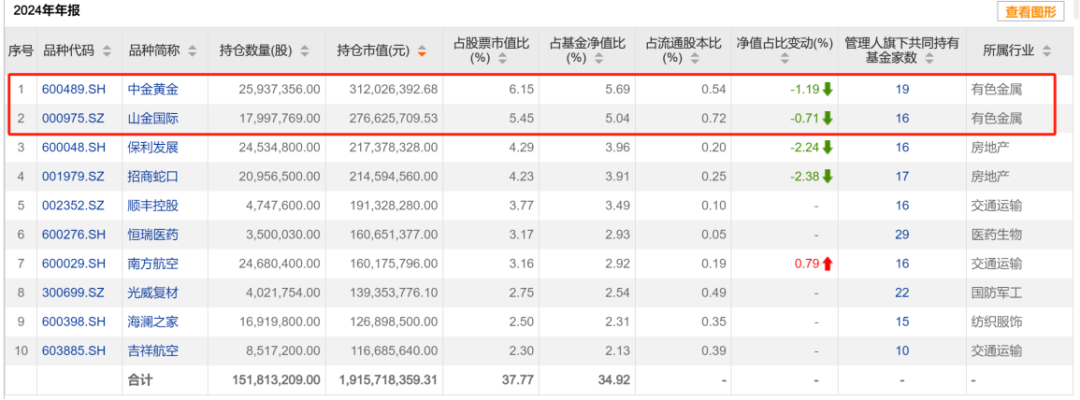Open stock code 603885.SH

click(74, 351)
